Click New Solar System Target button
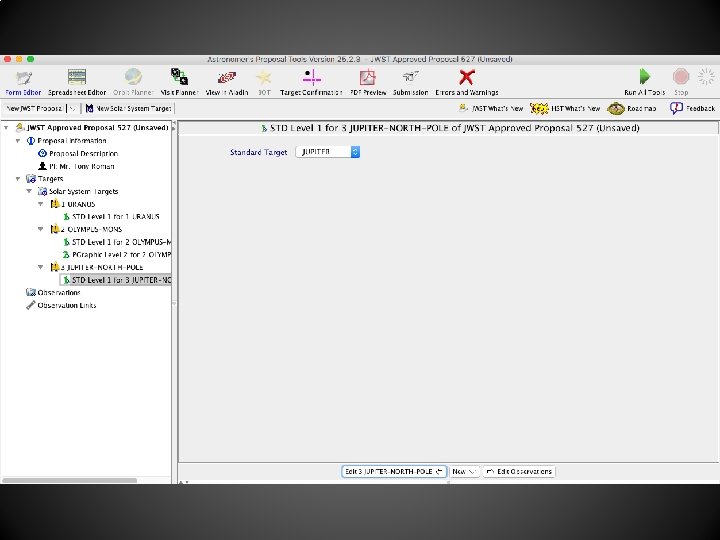 tap(128, 108)
